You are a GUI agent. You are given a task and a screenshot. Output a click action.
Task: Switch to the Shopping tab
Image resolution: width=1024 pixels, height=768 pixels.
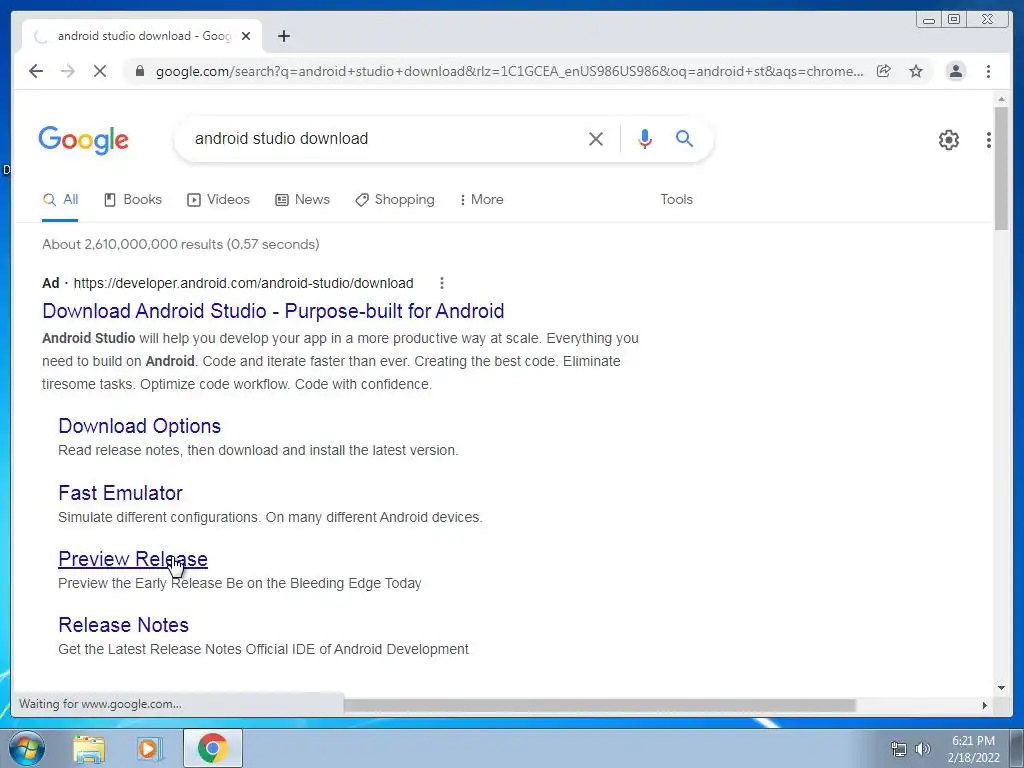394,200
